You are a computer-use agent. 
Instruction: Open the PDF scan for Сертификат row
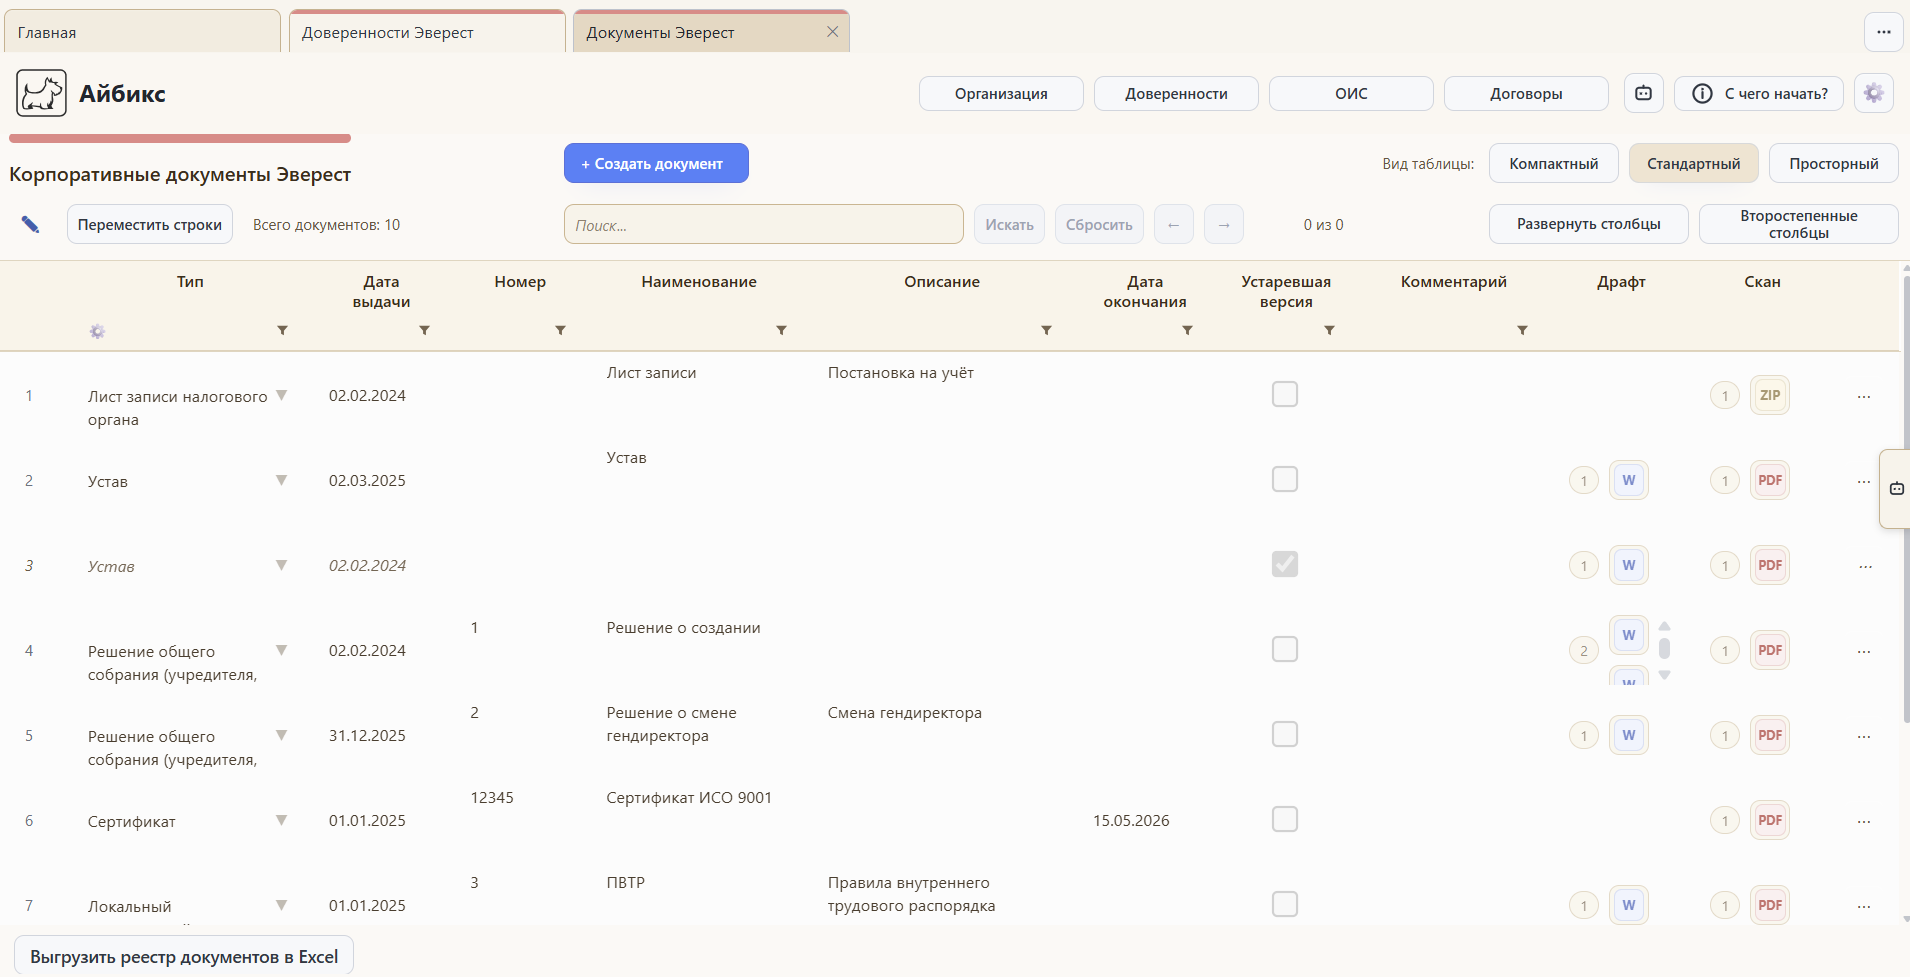click(1769, 820)
